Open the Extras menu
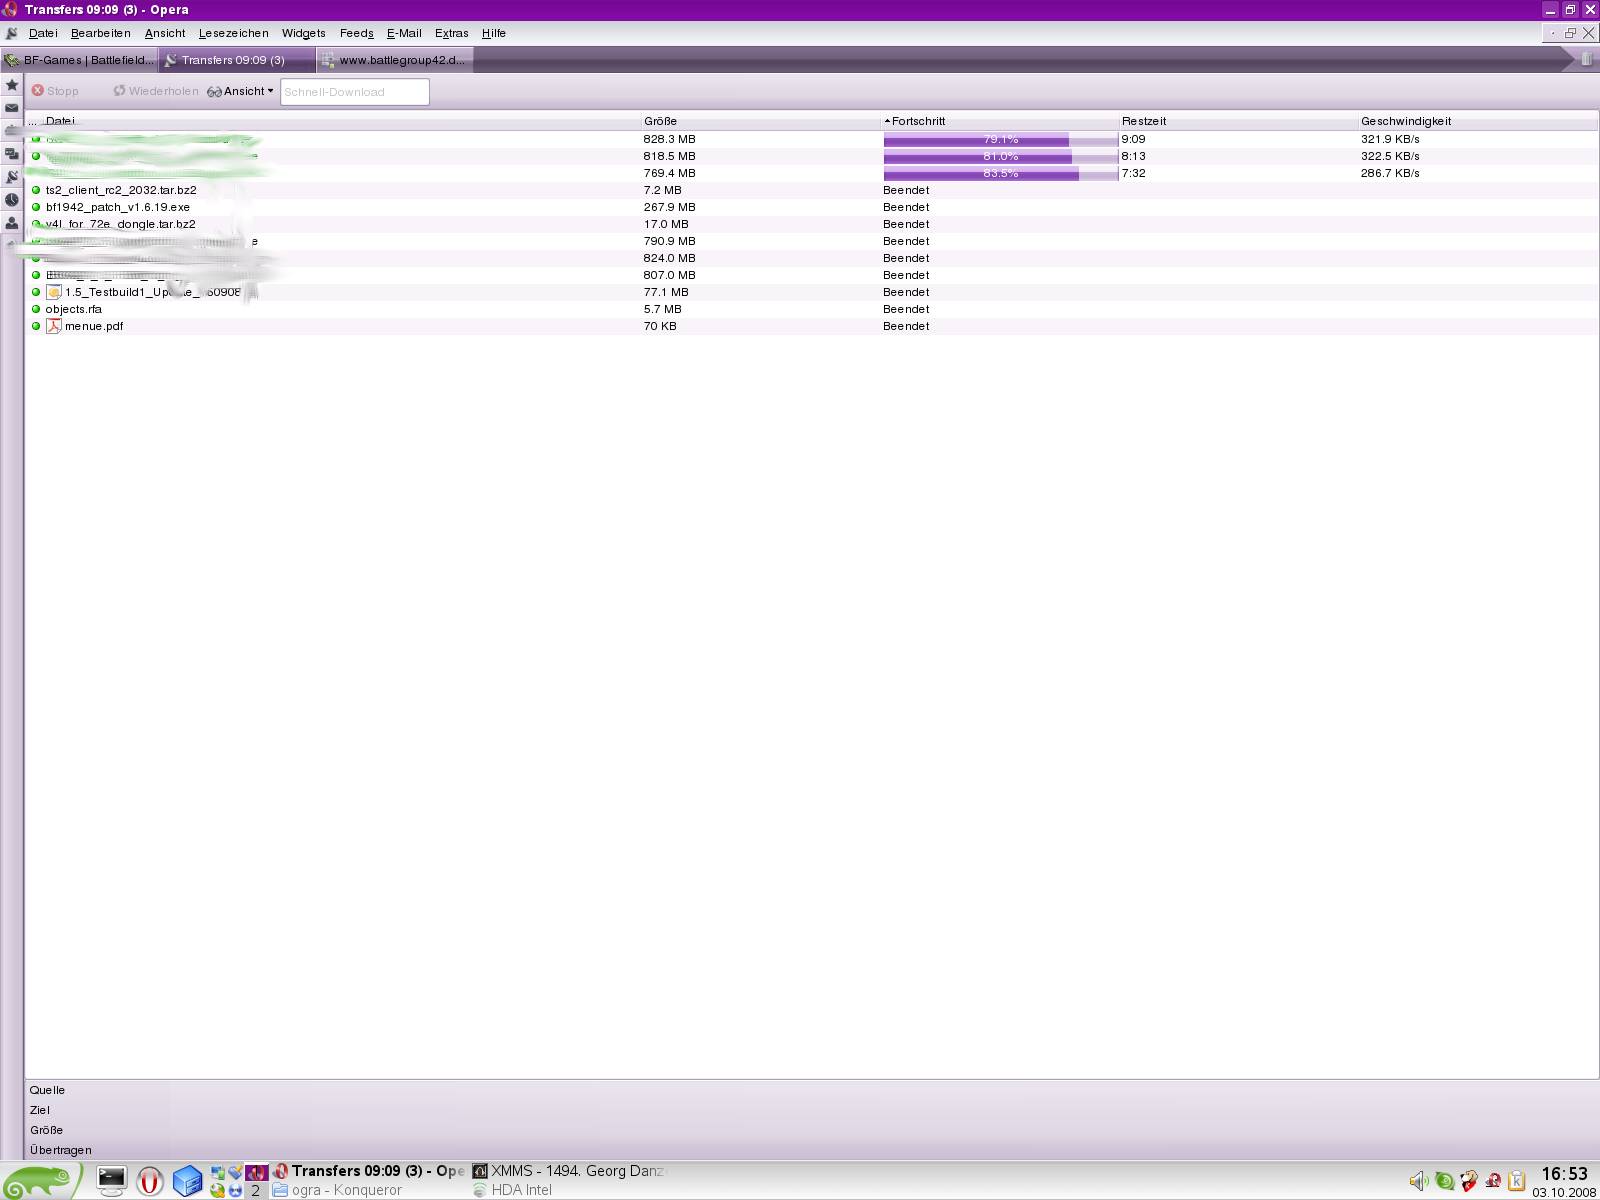The height and width of the screenshot is (1200, 1600). (x=452, y=33)
